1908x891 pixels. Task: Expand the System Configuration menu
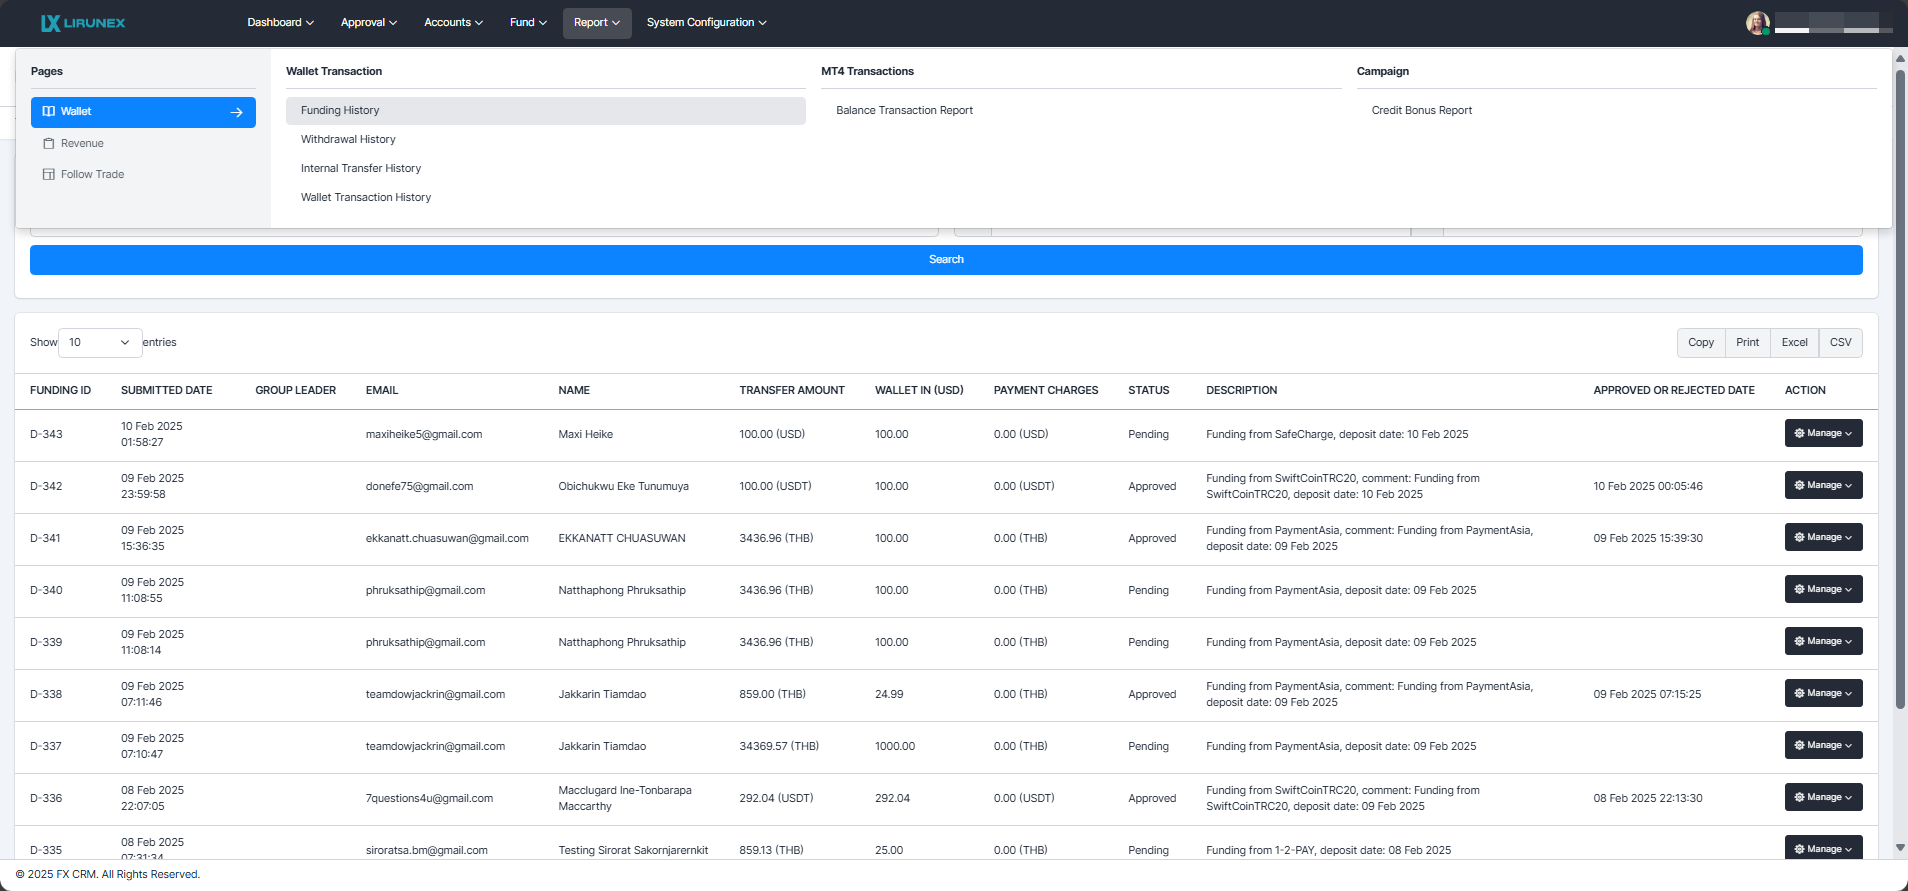[x=706, y=23]
